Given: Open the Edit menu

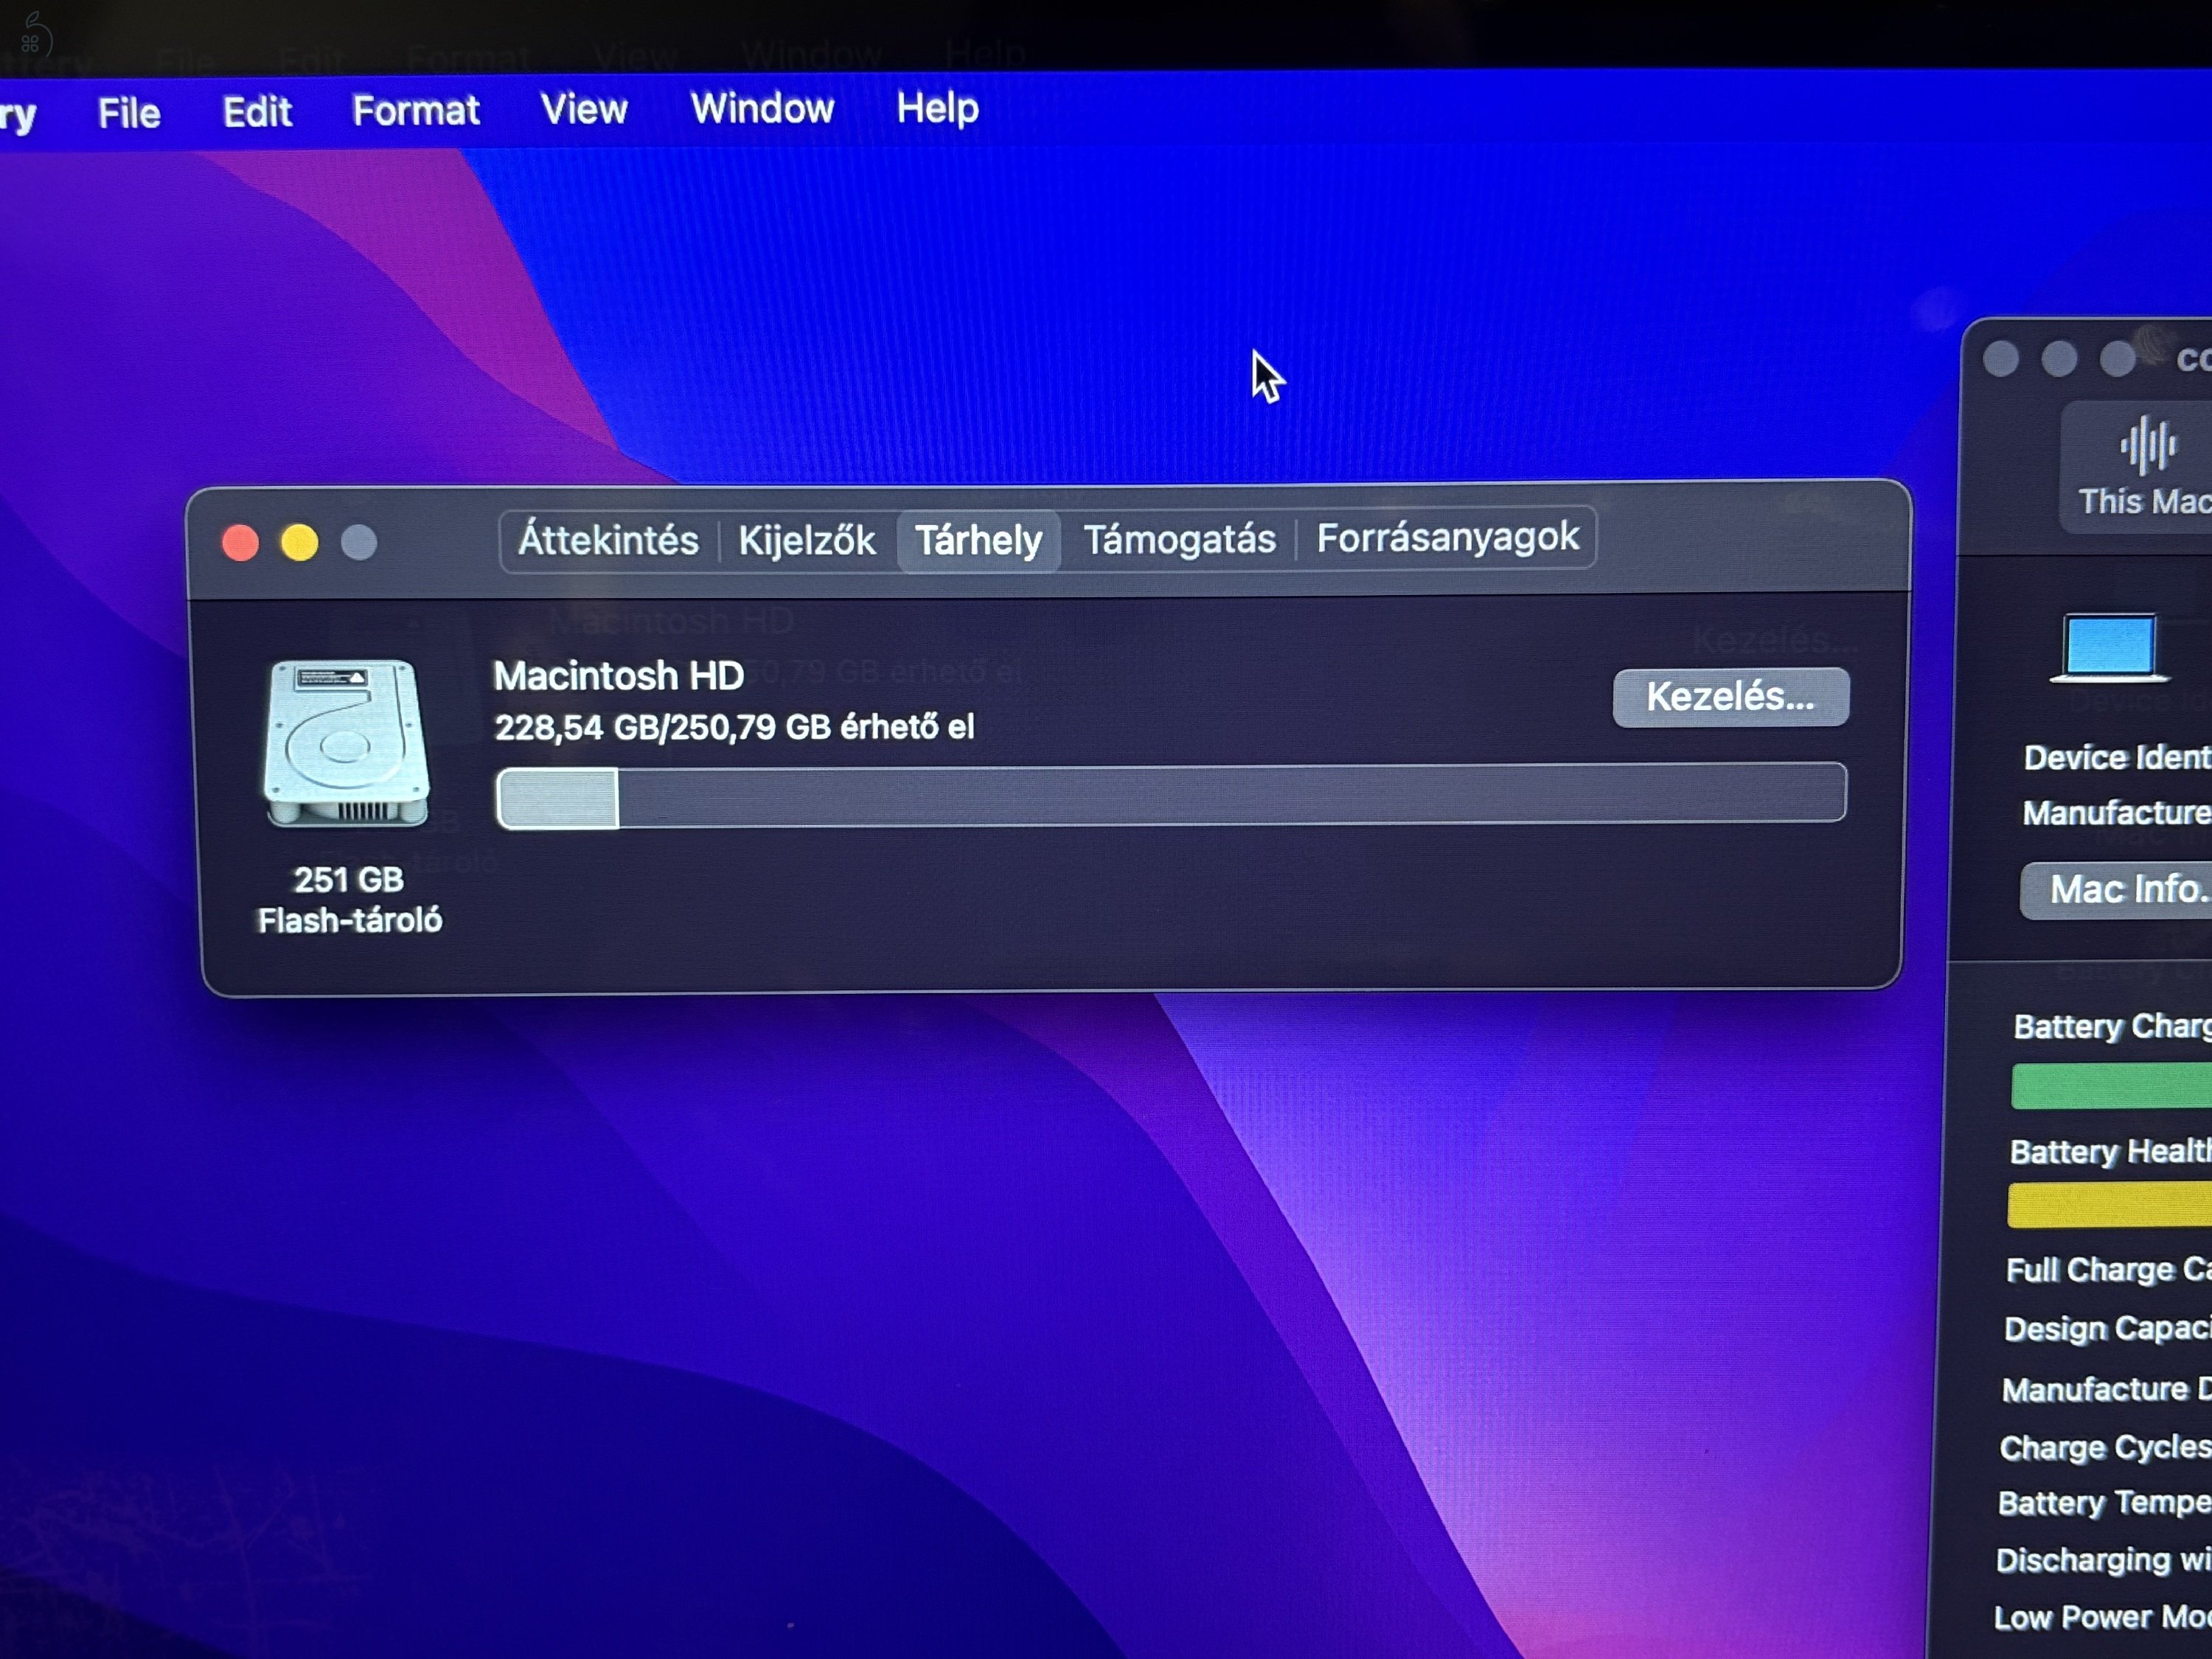Looking at the screenshot, I should pos(257,112).
